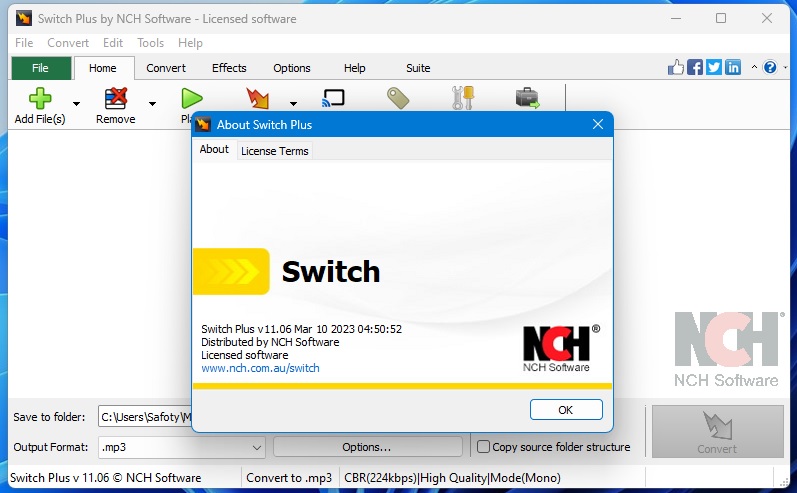
Task: Click the Options... button
Action: click(367, 447)
